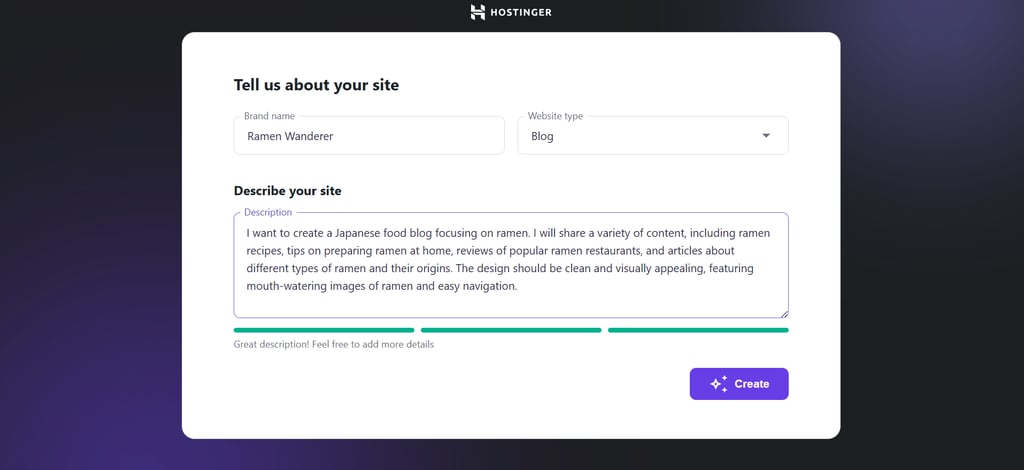1024x470 pixels.
Task: Click the Website type dropdown arrow
Action: [766, 136]
